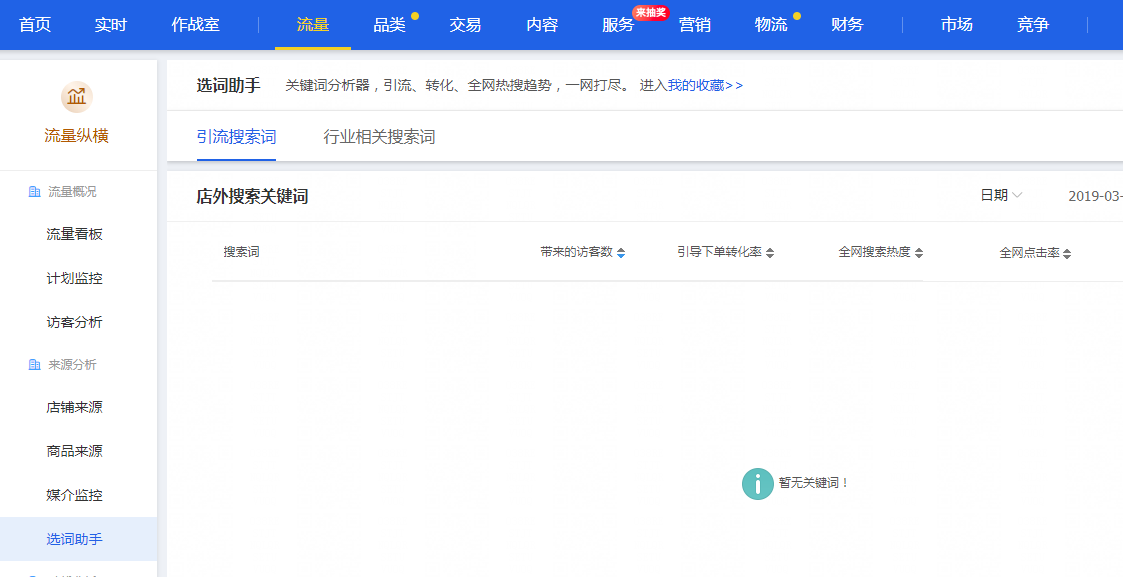The height and width of the screenshot is (577, 1123).
Task: Open the 营销 top menu
Action: pos(695,25)
